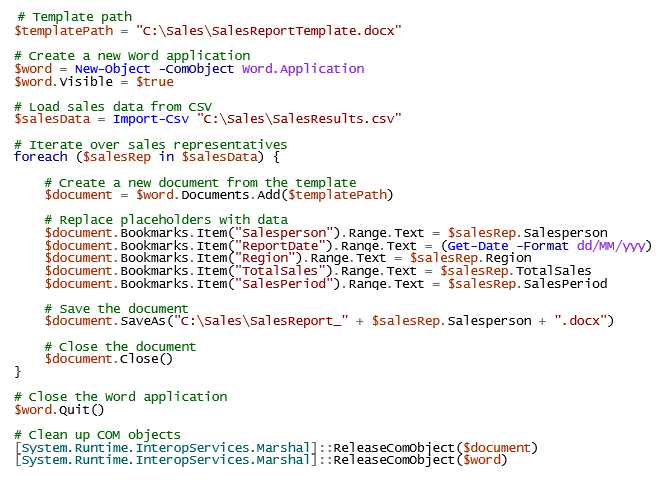Click the -ComObject parameter
667x480 pixels.
click(x=196, y=69)
